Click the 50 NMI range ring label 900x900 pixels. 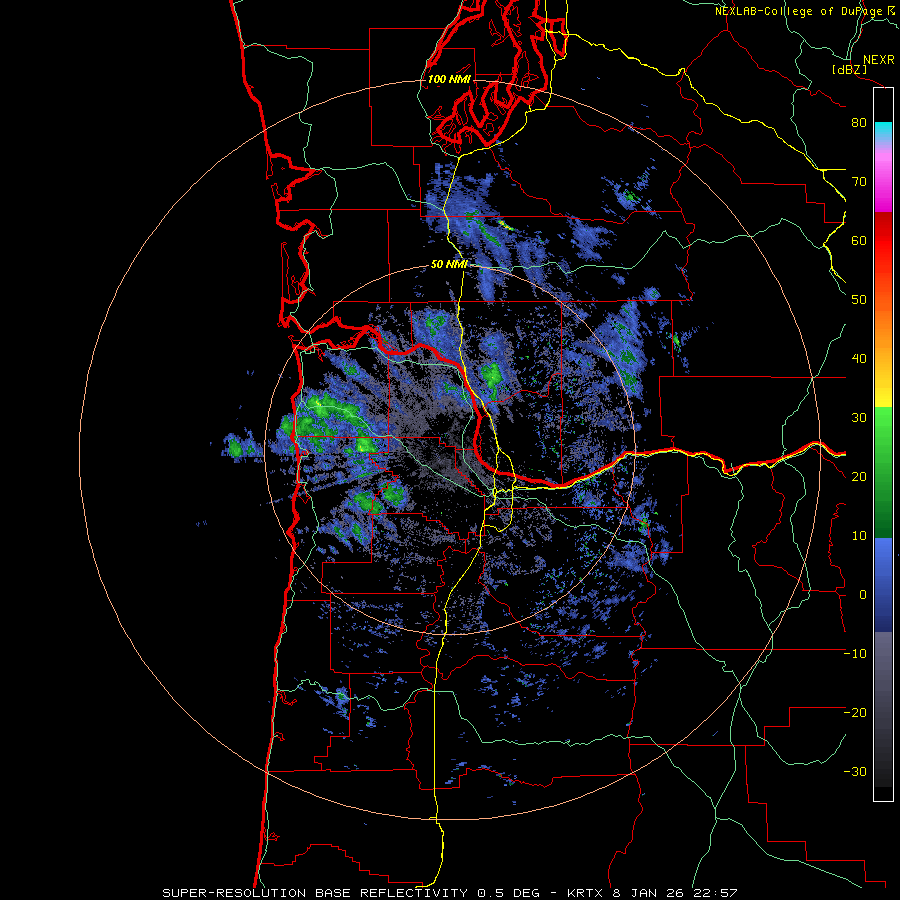point(449,265)
